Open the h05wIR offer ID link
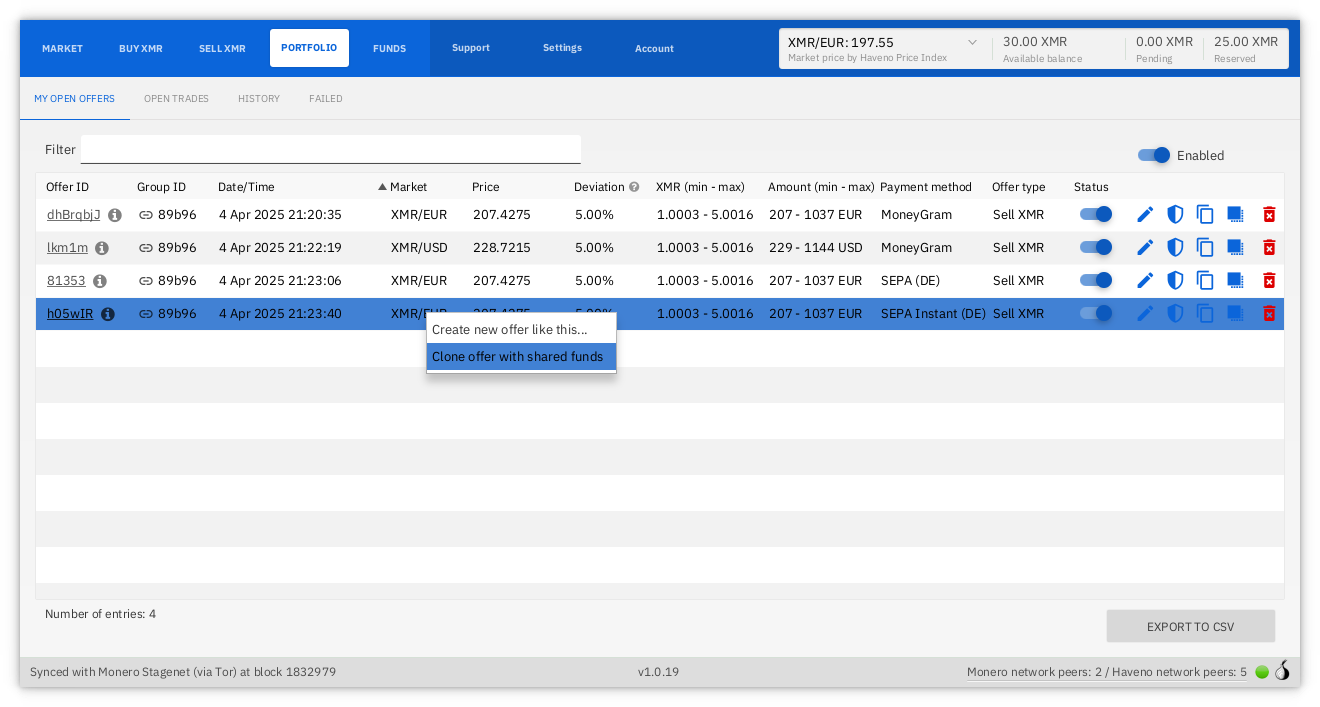Screen dimensions: 1320x707 coord(70,314)
